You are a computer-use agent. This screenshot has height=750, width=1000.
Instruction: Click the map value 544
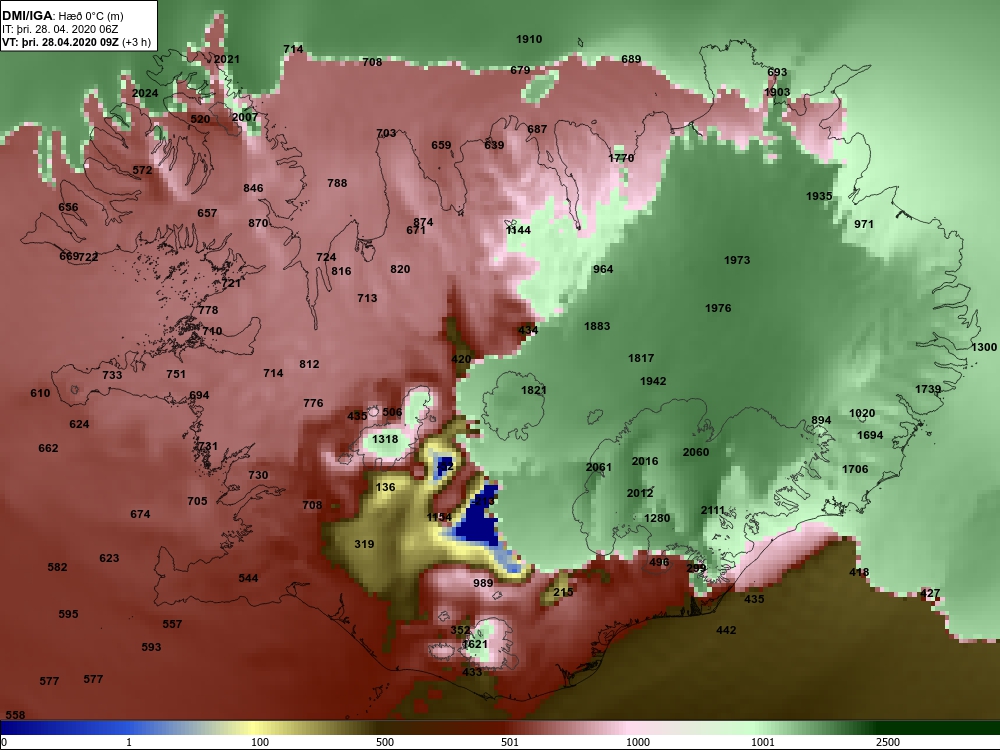(x=248, y=578)
